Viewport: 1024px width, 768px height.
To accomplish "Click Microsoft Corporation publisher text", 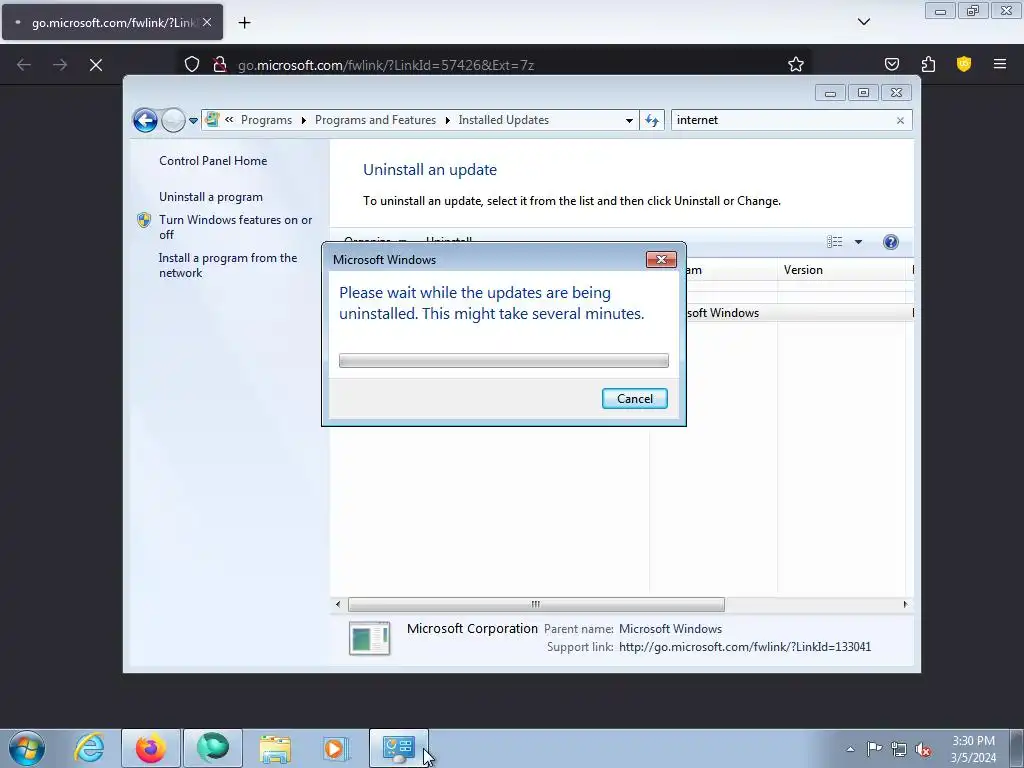I will [x=472, y=628].
